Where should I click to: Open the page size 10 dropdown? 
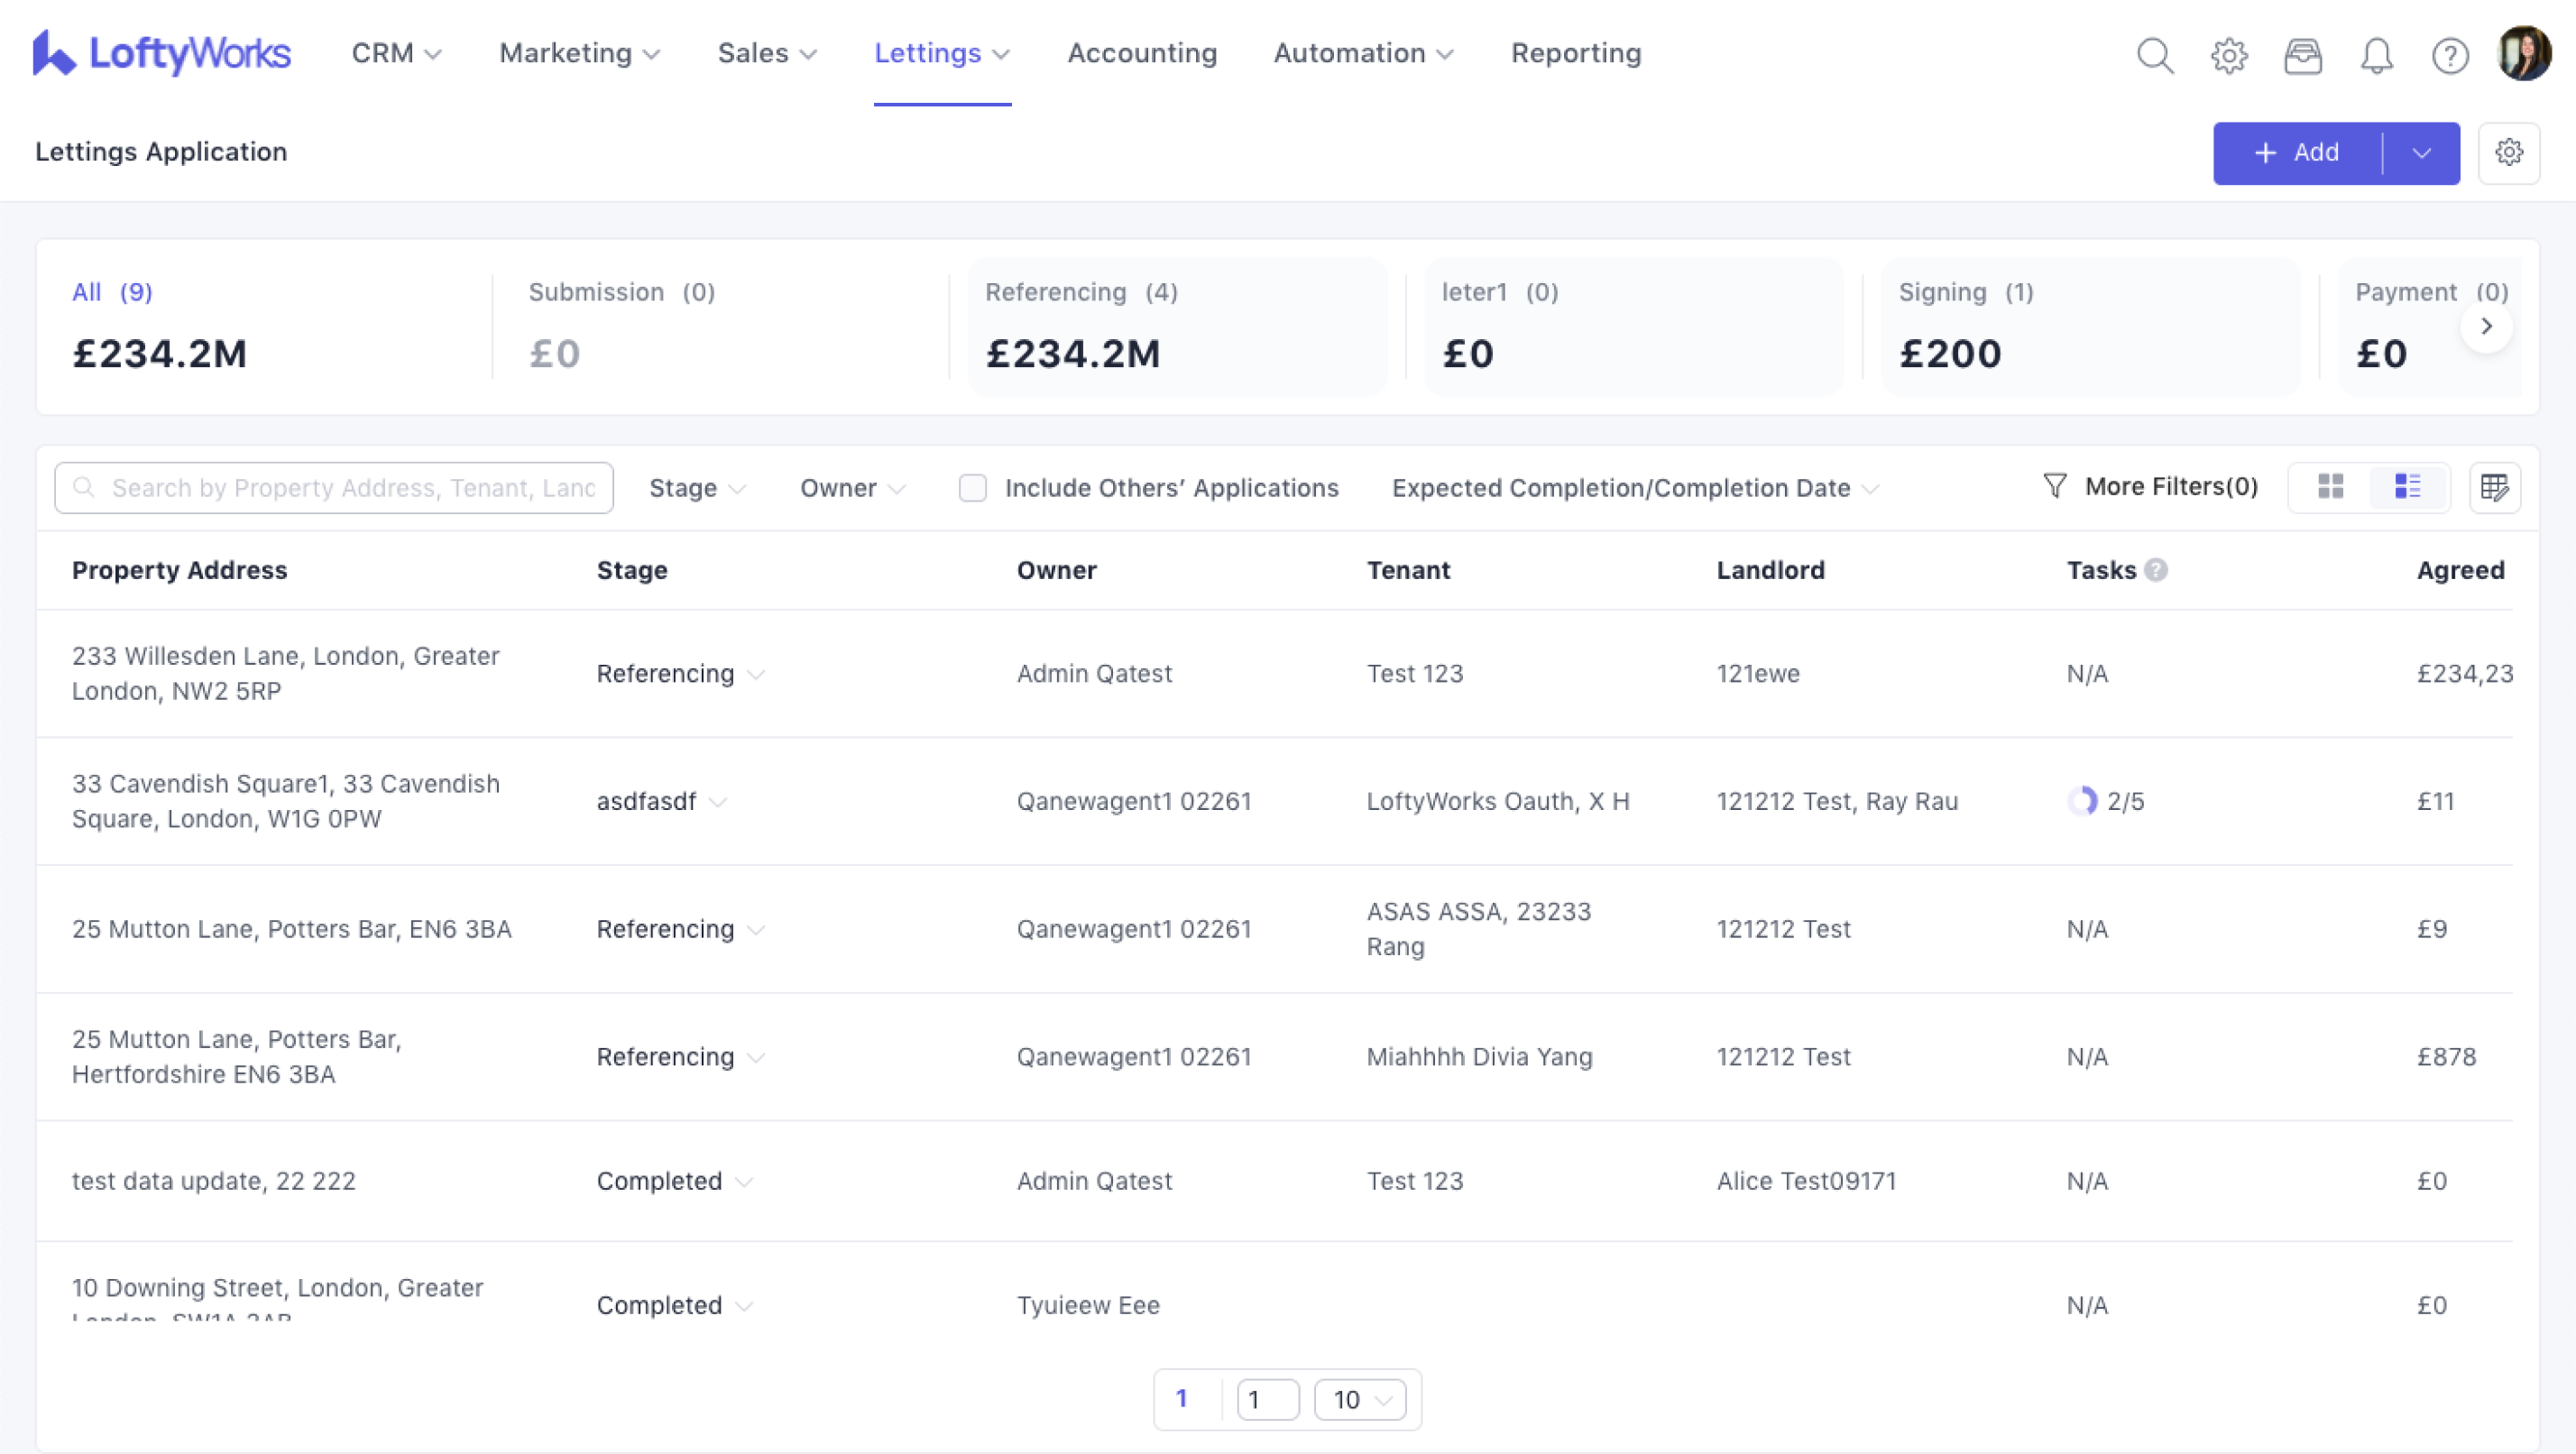point(1360,1399)
